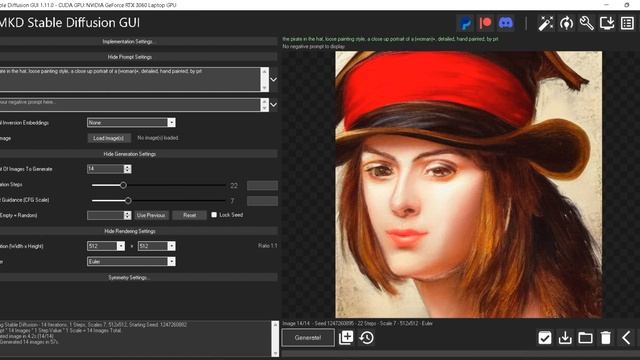The width and height of the screenshot is (640, 360).
Task: Click 'No negative prompt to display' text
Action: click(313, 47)
